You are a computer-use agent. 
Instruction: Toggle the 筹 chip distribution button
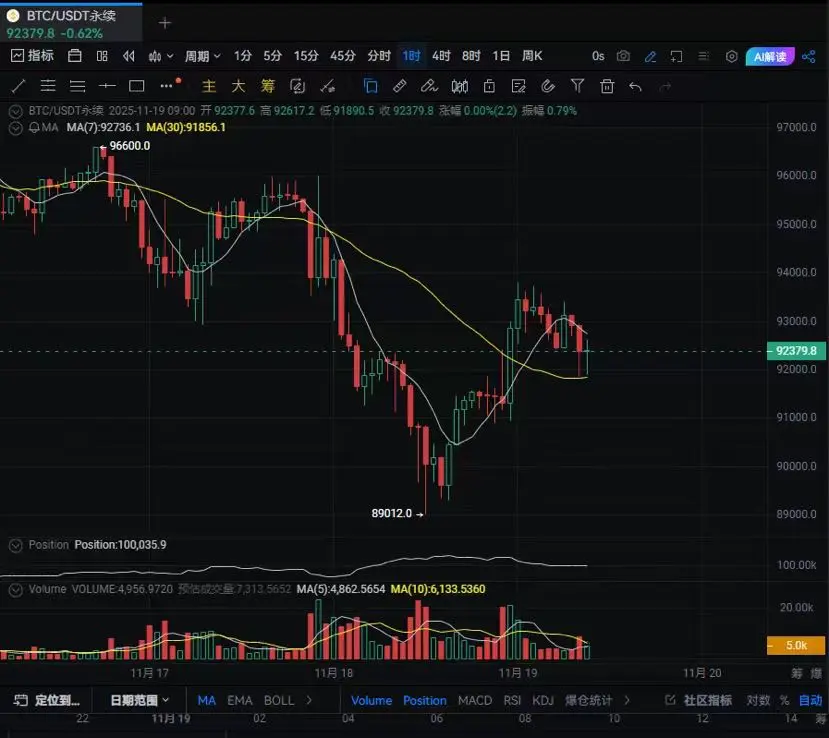coord(268,86)
